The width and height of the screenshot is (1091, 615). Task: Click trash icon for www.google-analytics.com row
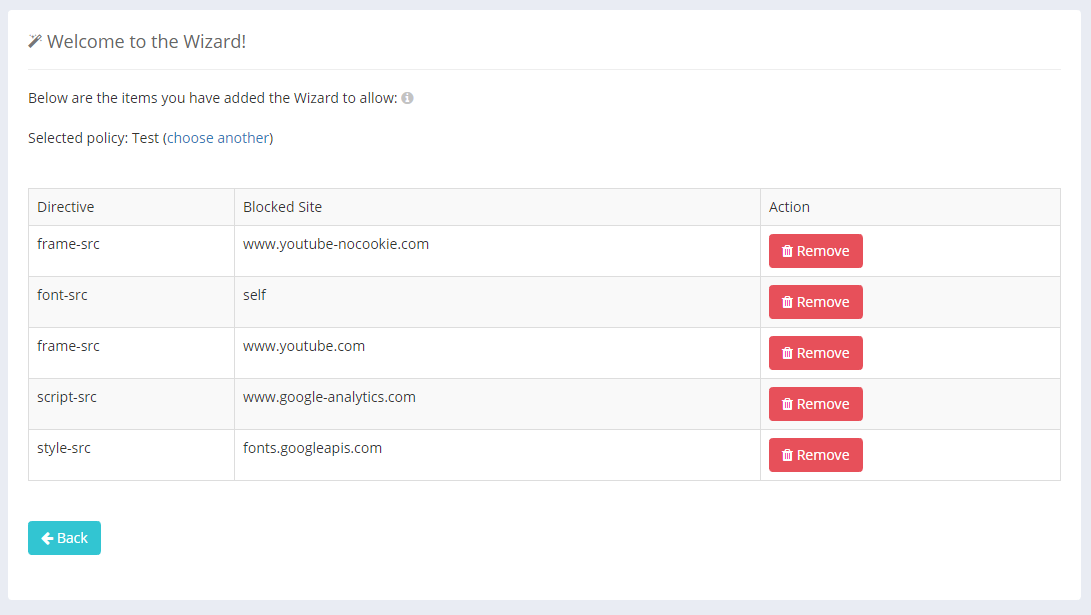click(787, 404)
